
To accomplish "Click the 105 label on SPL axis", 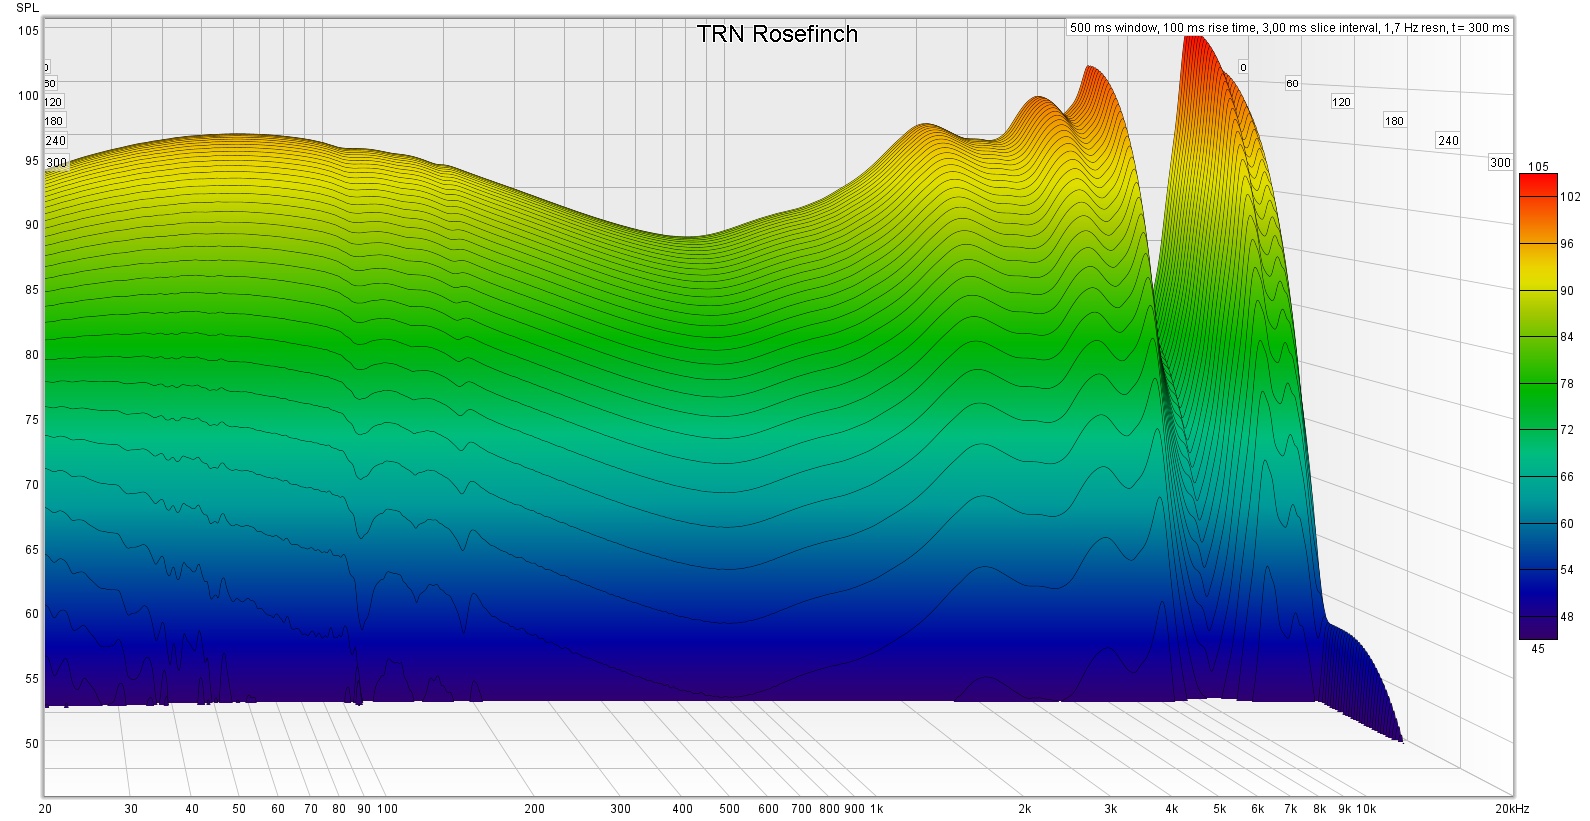I will (x=28, y=31).
